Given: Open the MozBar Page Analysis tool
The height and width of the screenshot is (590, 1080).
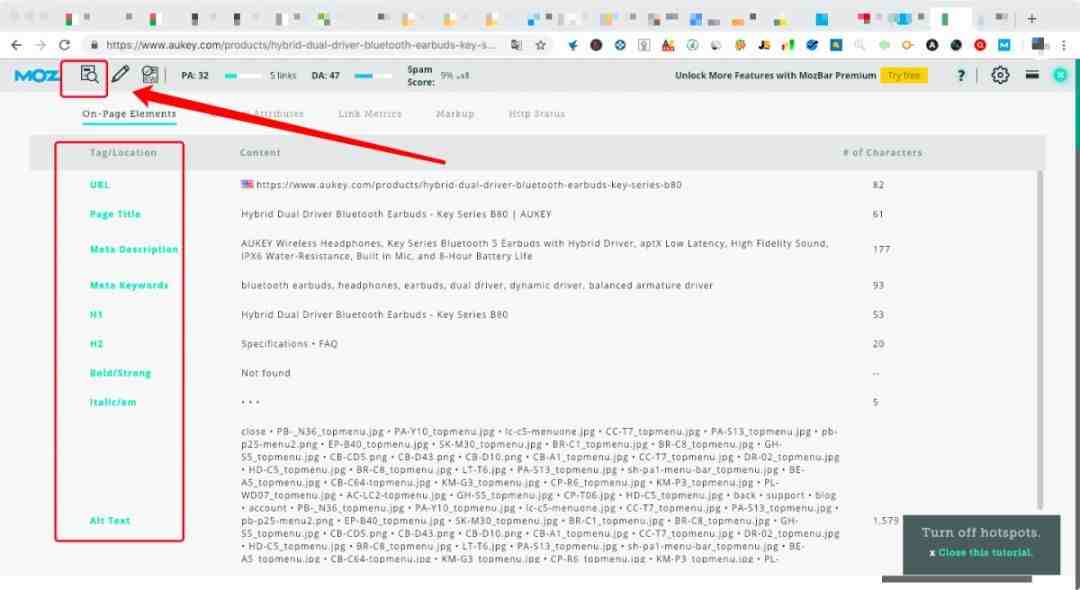Looking at the screenshot, I should click(89, 74).
